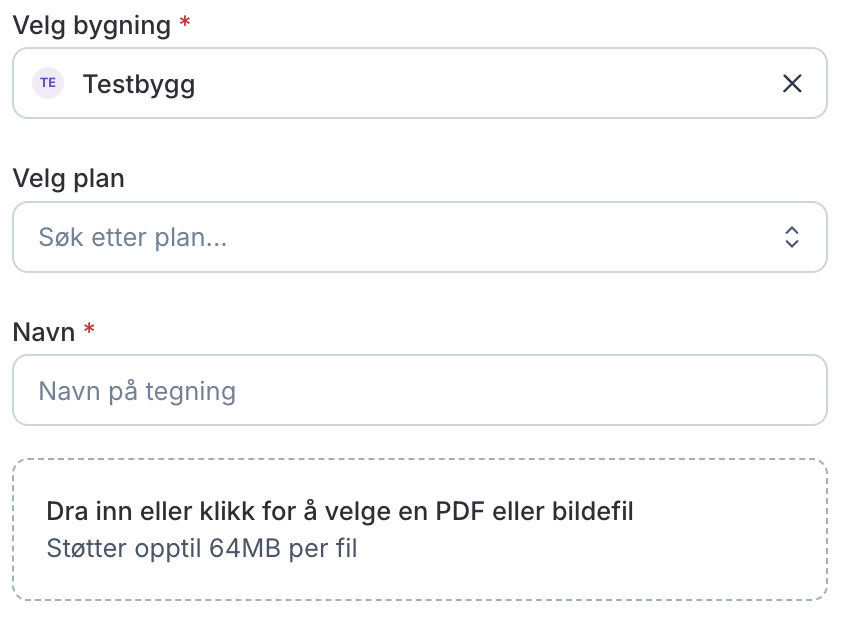Click empty space inside the Navn input
The image size is (846, 620).
pyautogui.click(x=529, y=390)
